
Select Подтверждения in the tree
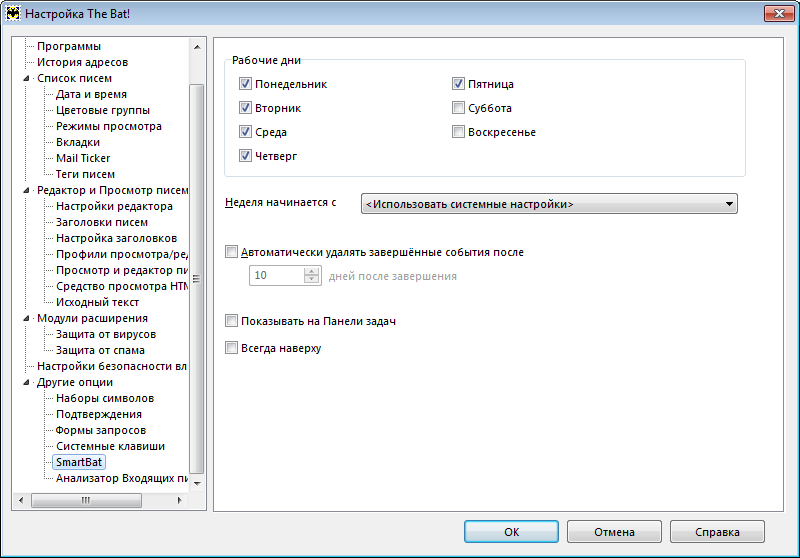click(x=99, y=414)
